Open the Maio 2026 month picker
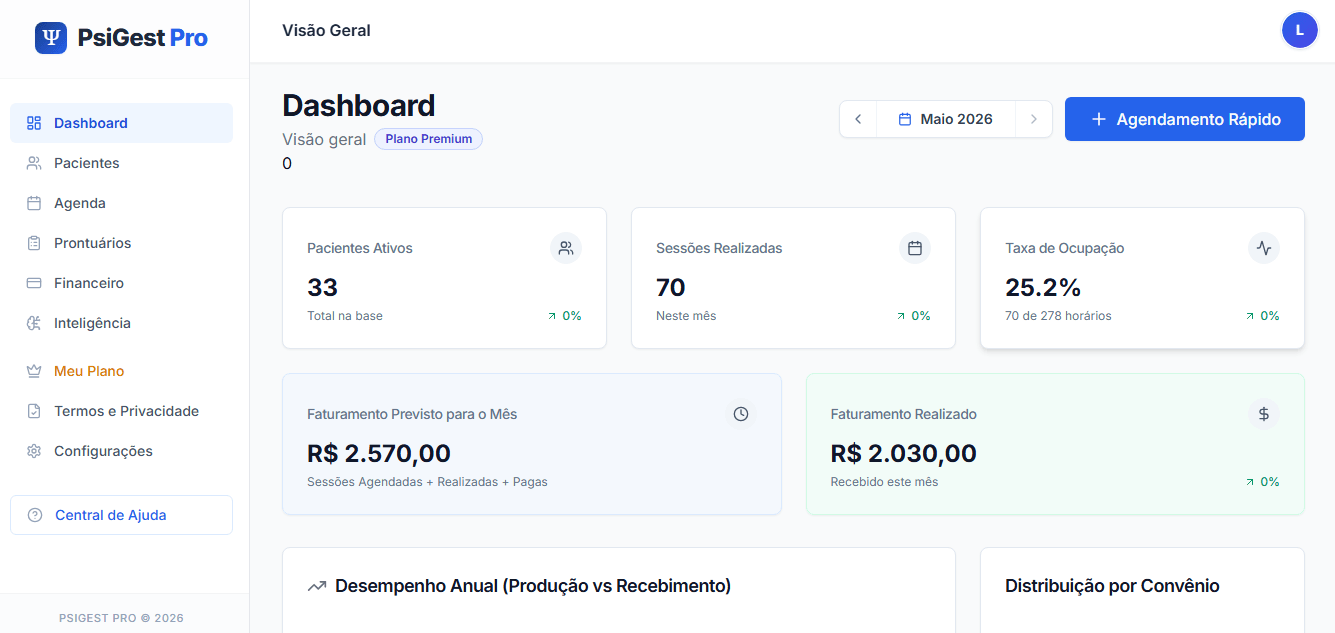1335x633 pixels. pos(946,119)
